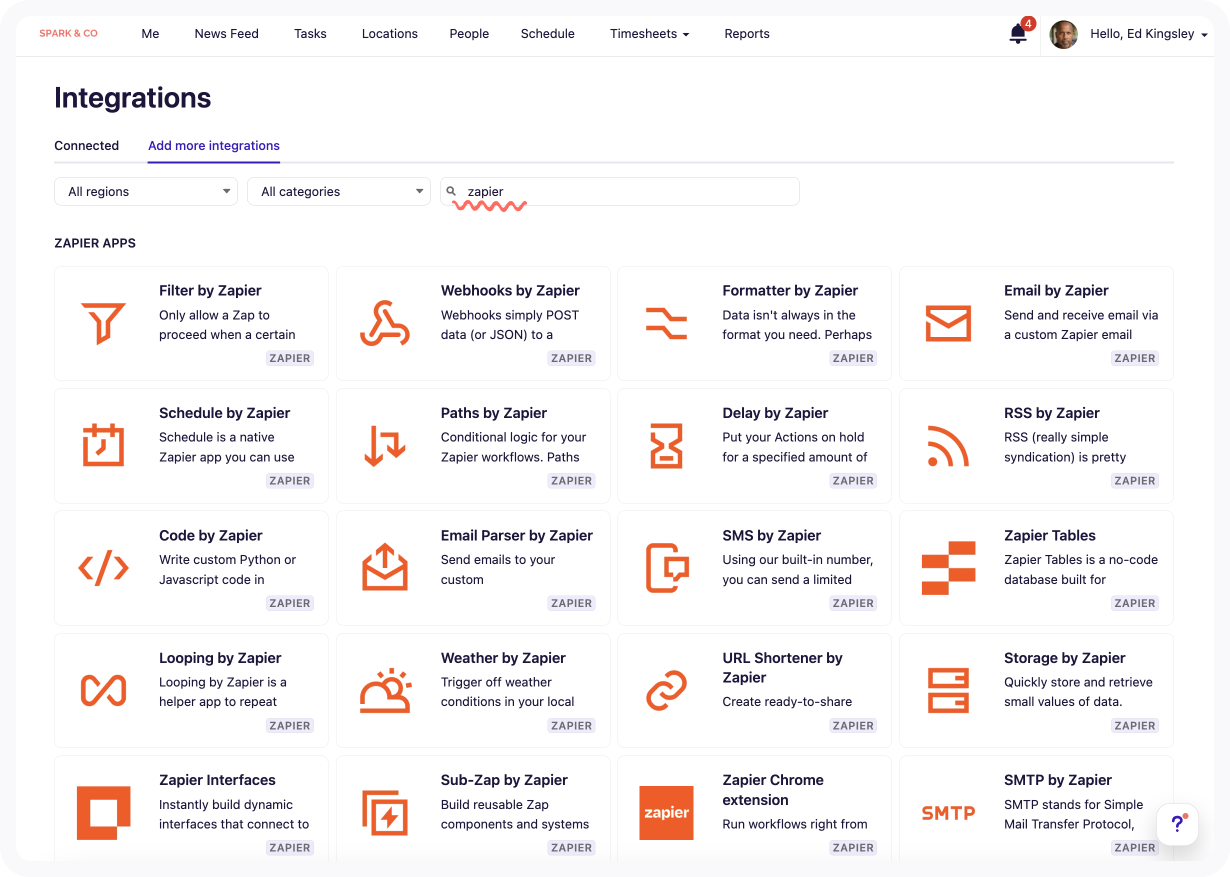Go to the Me page

pos(150,34)
